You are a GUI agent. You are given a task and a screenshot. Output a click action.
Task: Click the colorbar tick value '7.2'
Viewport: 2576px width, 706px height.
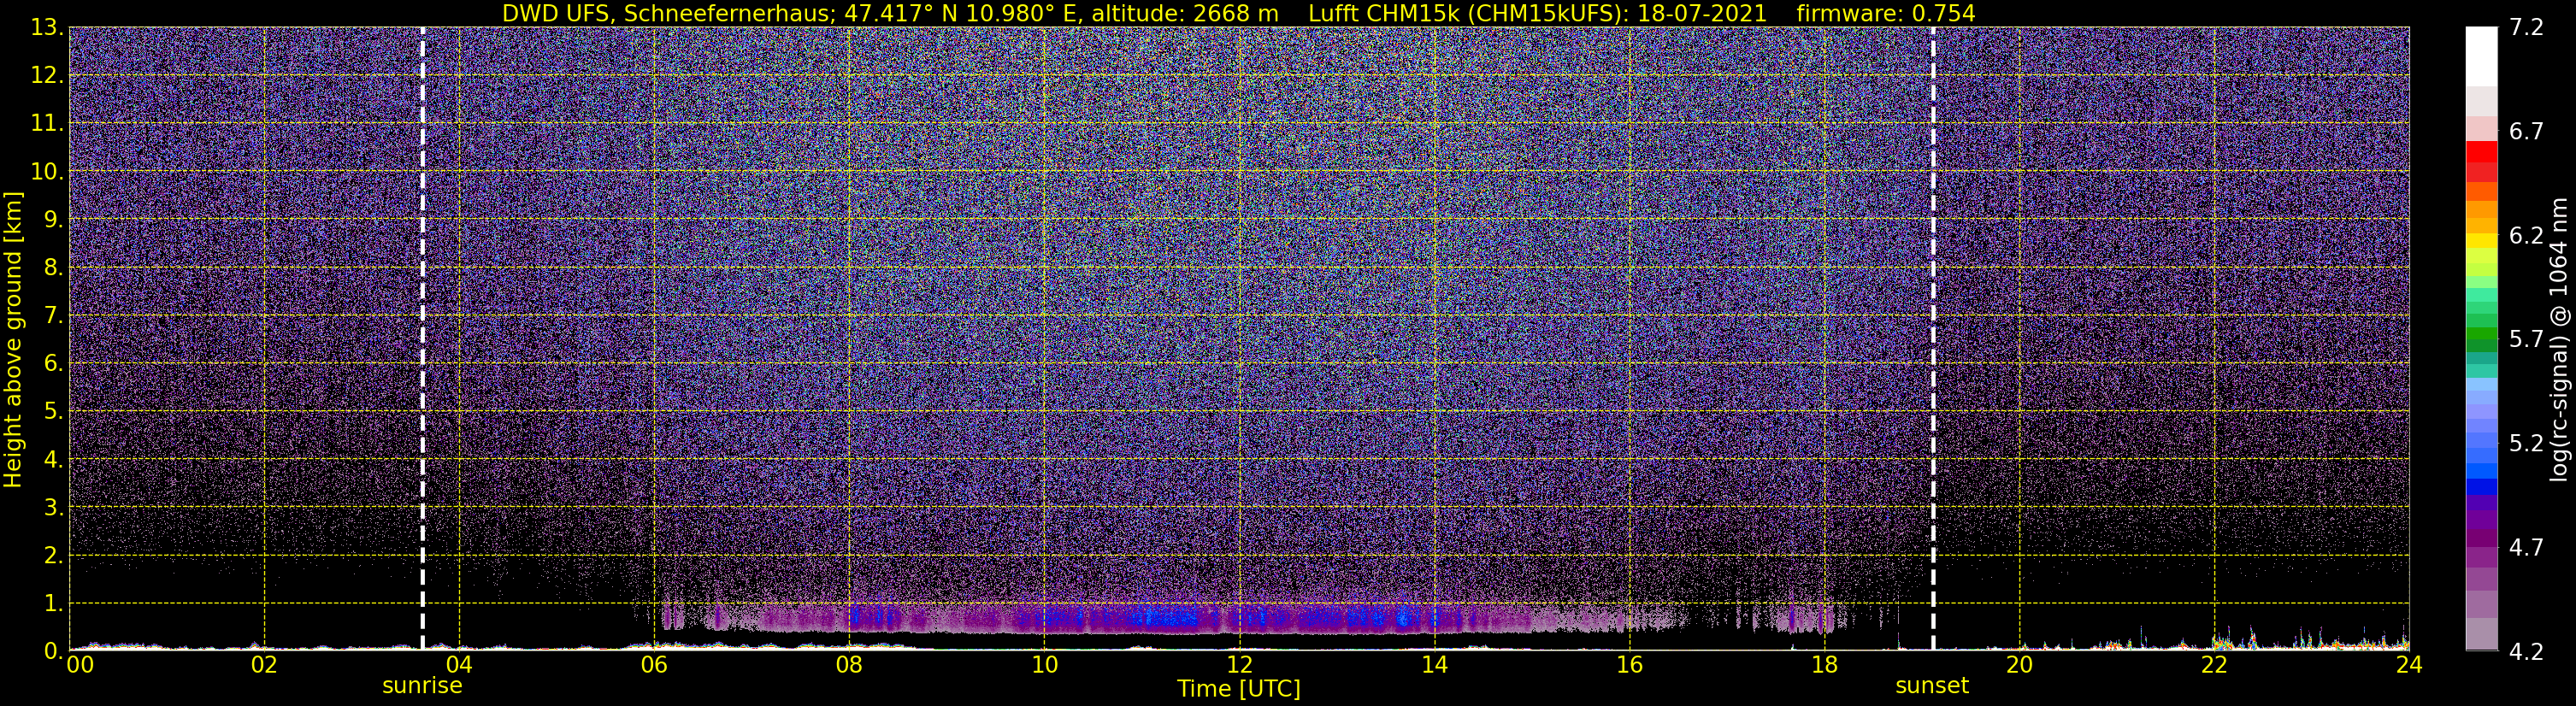(x=2526, y=28)
